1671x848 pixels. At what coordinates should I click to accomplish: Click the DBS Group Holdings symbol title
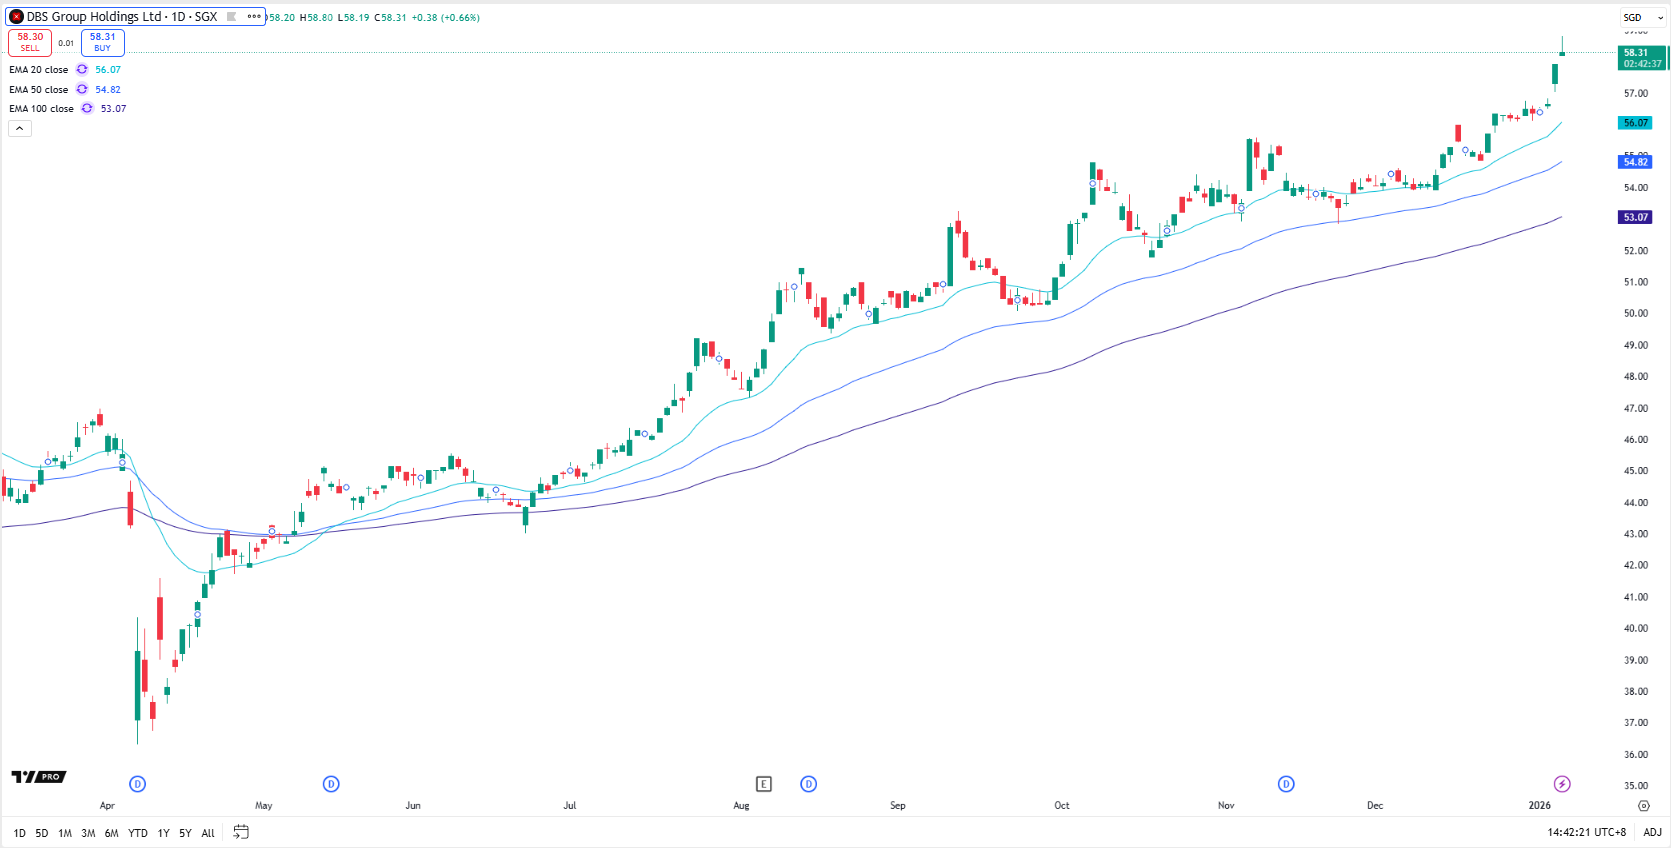120,17
